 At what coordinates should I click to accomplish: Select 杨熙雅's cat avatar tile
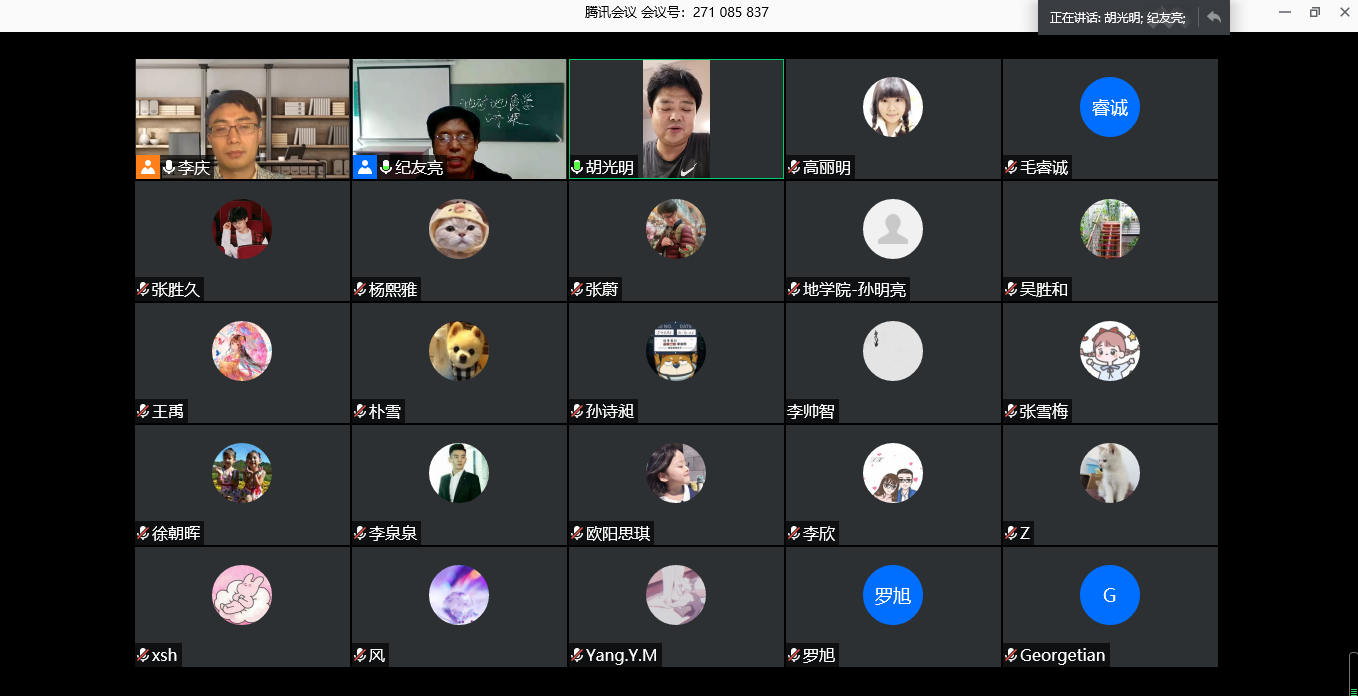459,229
